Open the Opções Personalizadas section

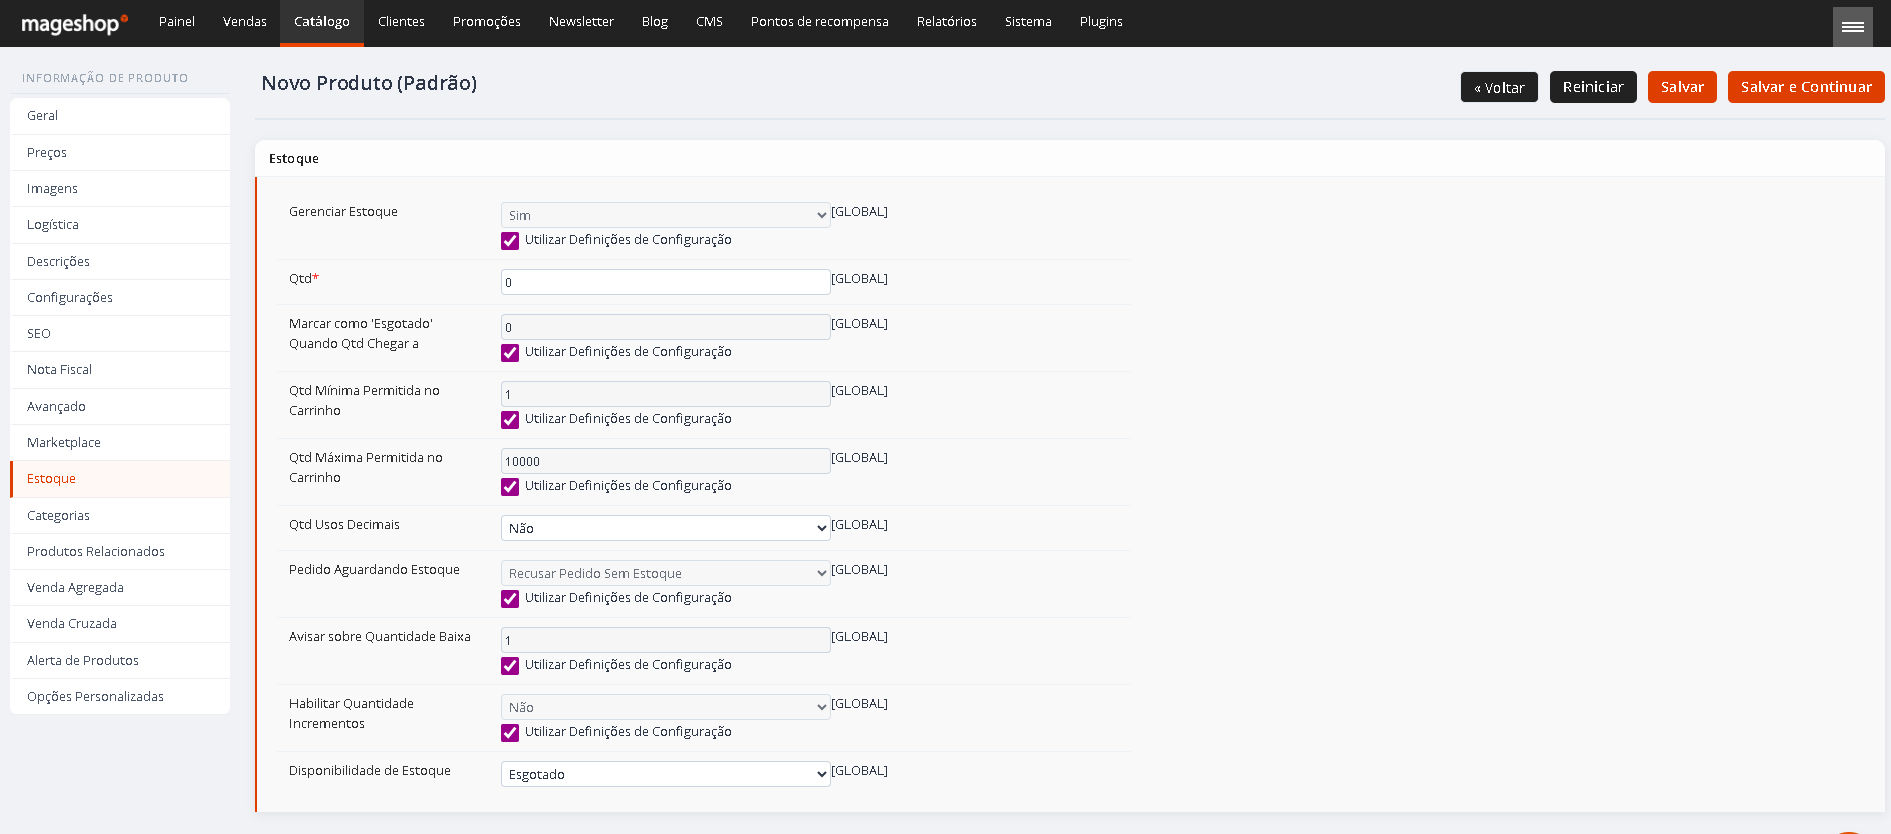click(x=120, y=696)
